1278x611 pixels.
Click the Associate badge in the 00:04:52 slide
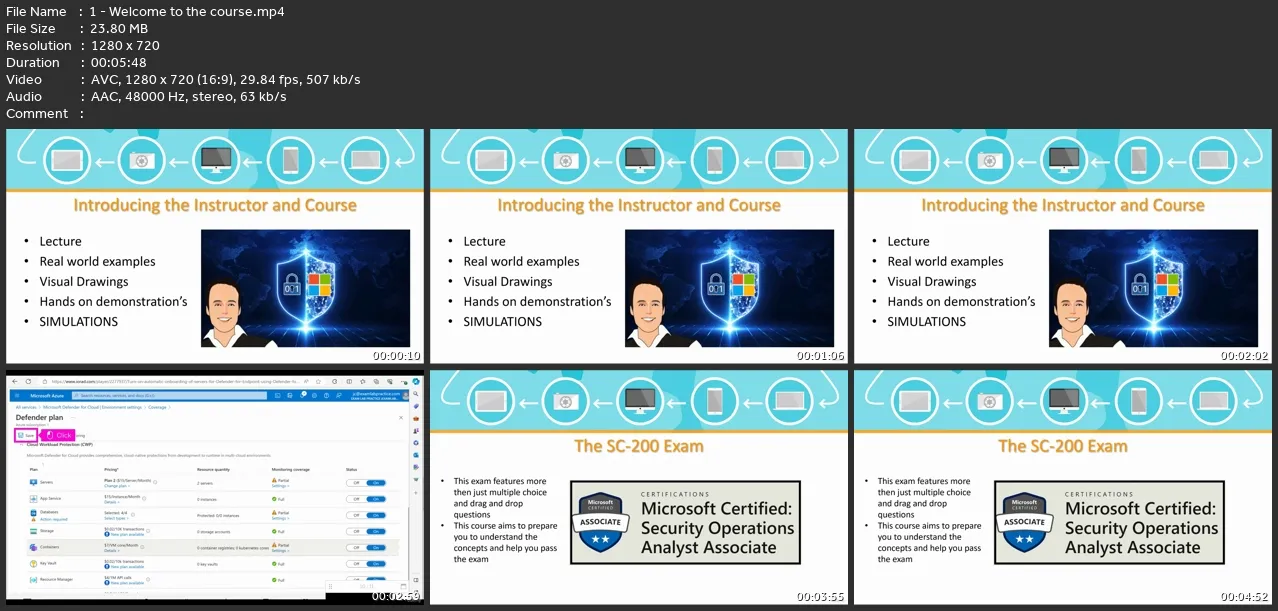(1024, 523)
